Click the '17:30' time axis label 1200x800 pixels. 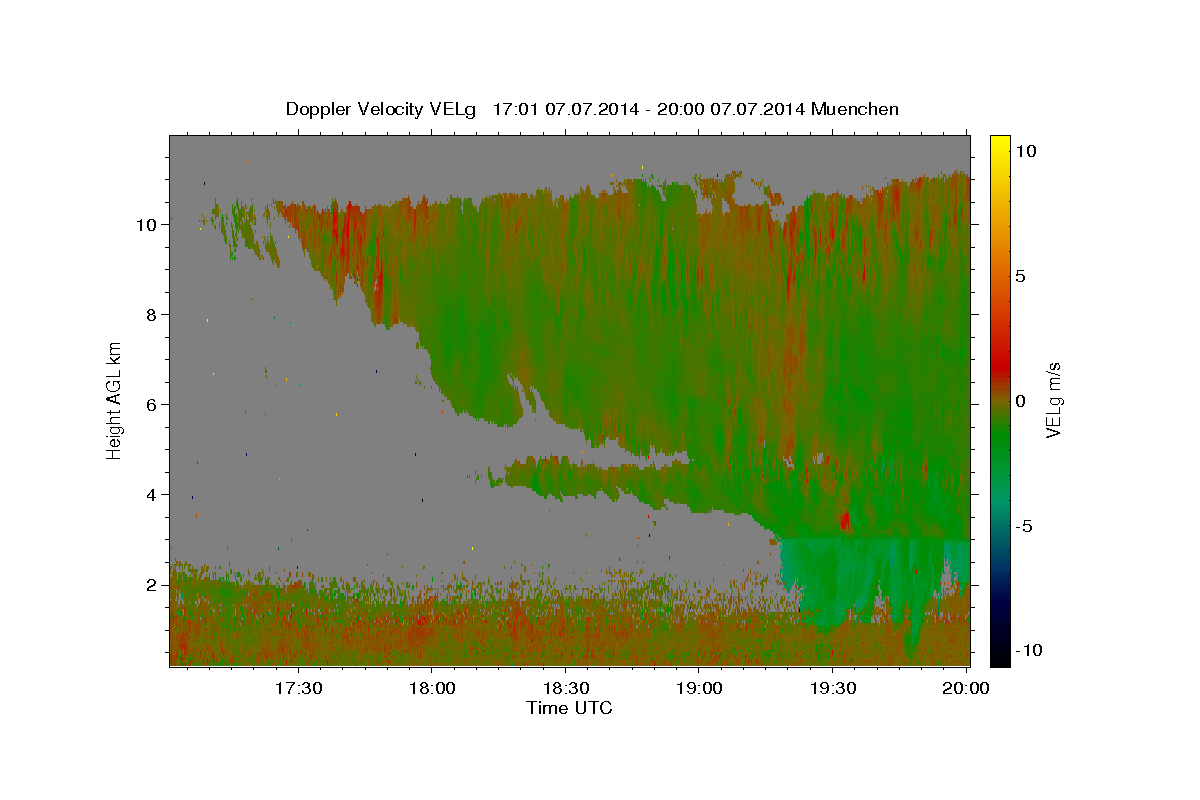pos(298,688)
